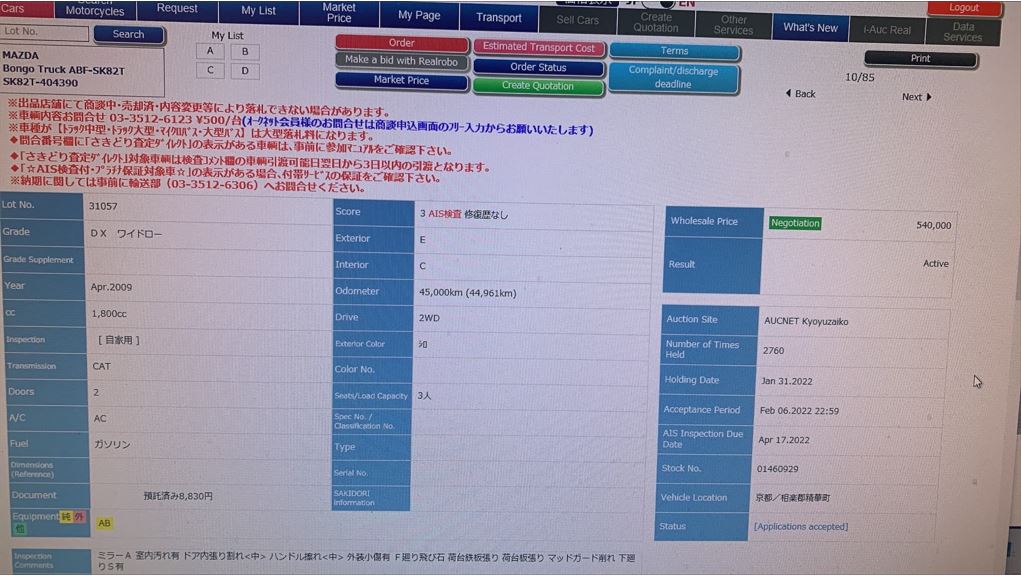Open Estimated Transport Cost

coord(537,47)
